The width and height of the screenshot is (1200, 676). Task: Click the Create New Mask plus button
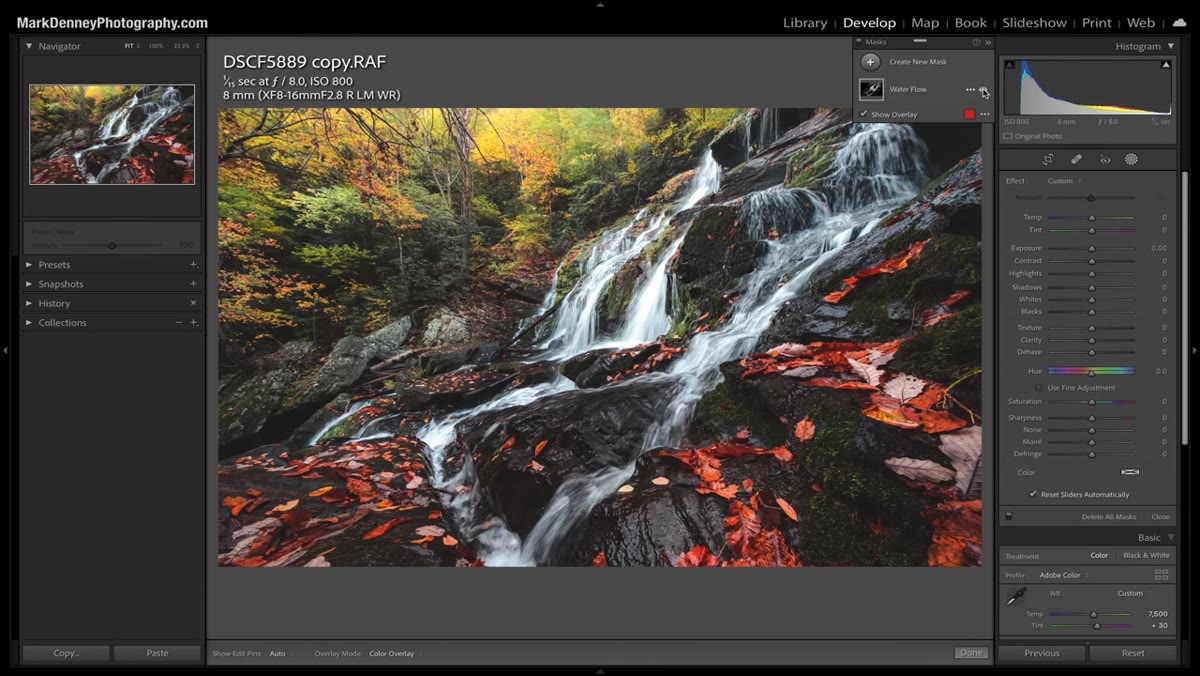(x=871, y=62)
